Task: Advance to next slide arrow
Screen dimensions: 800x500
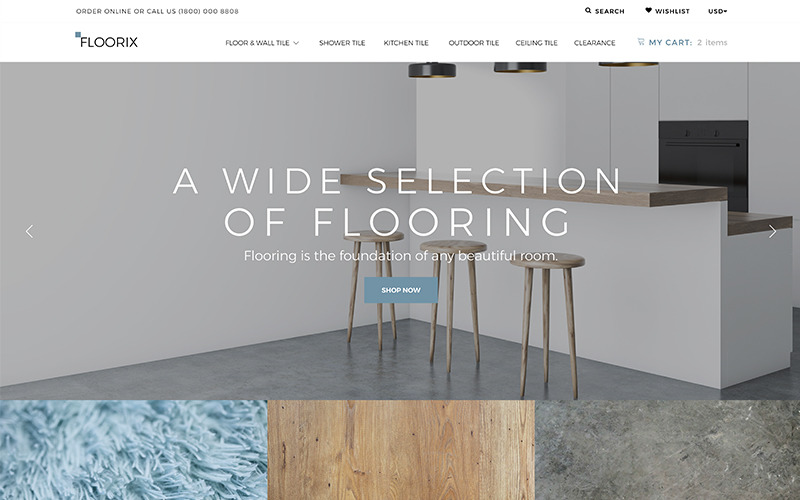Action: pyautogui.click(x=772, y=232)
